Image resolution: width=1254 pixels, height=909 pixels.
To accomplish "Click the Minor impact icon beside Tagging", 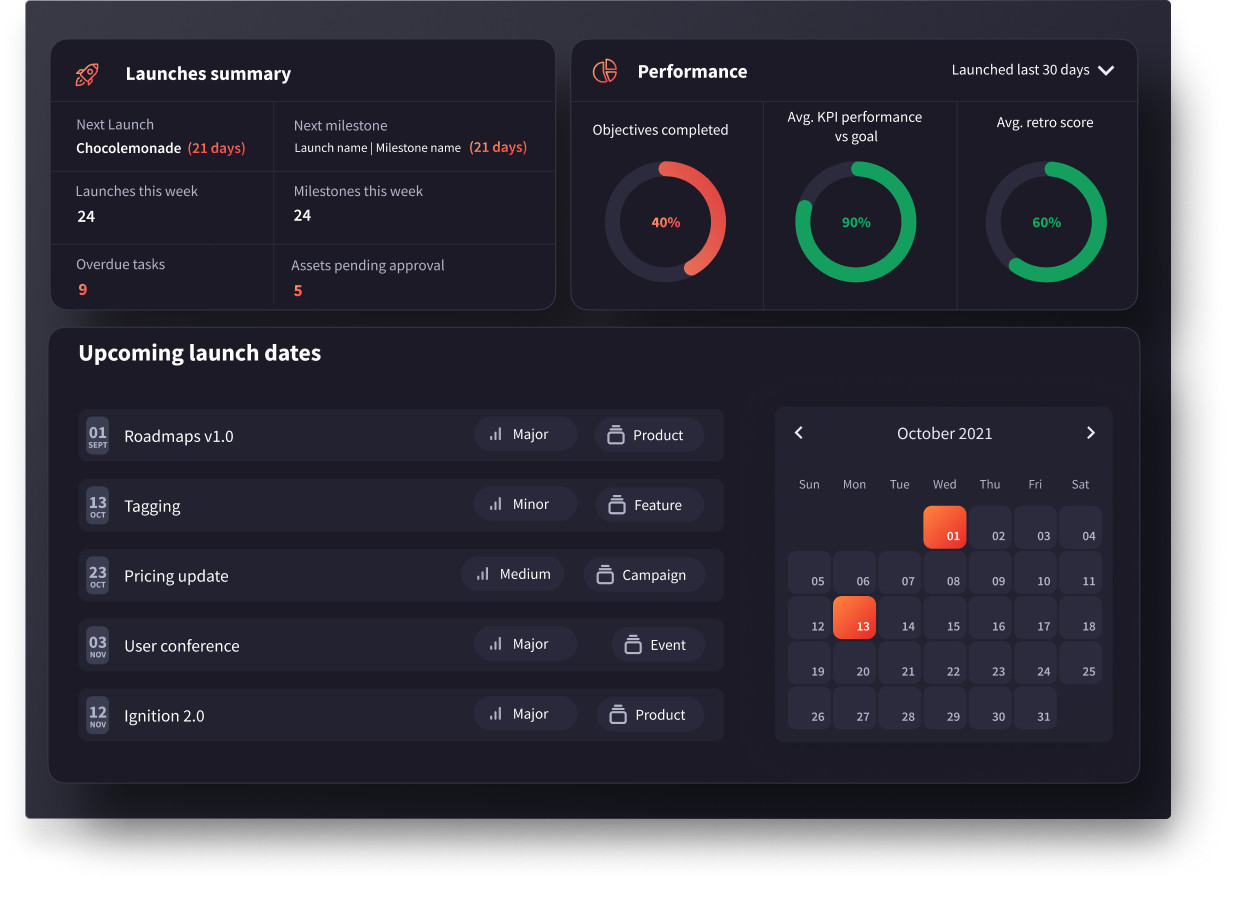I will [496, 504].
